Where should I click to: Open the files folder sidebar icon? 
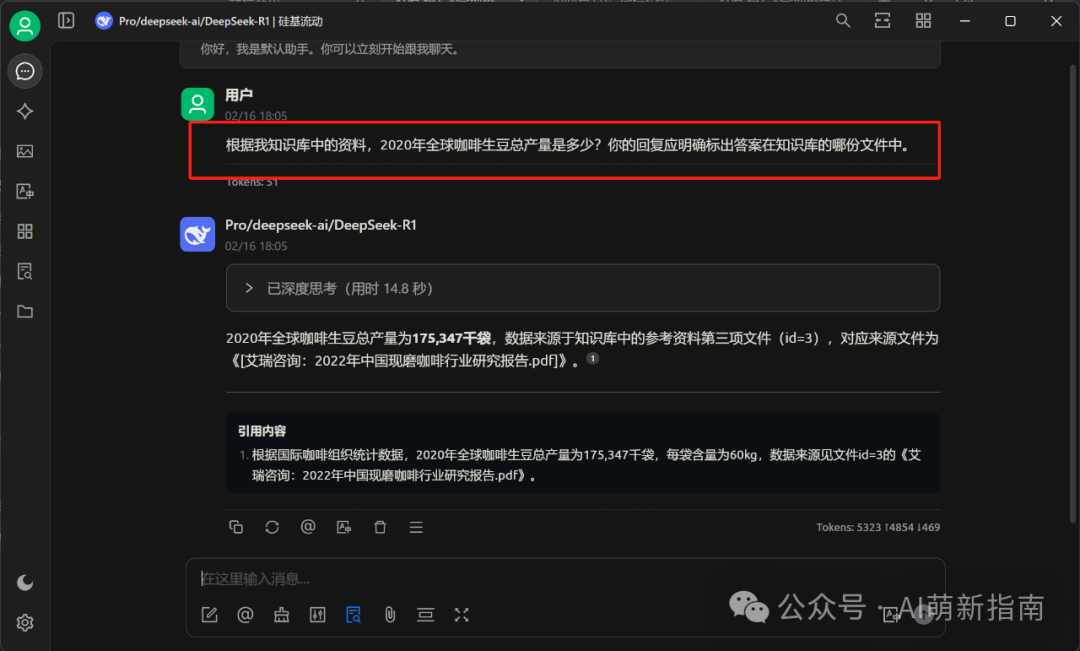[x=25, y=311]
